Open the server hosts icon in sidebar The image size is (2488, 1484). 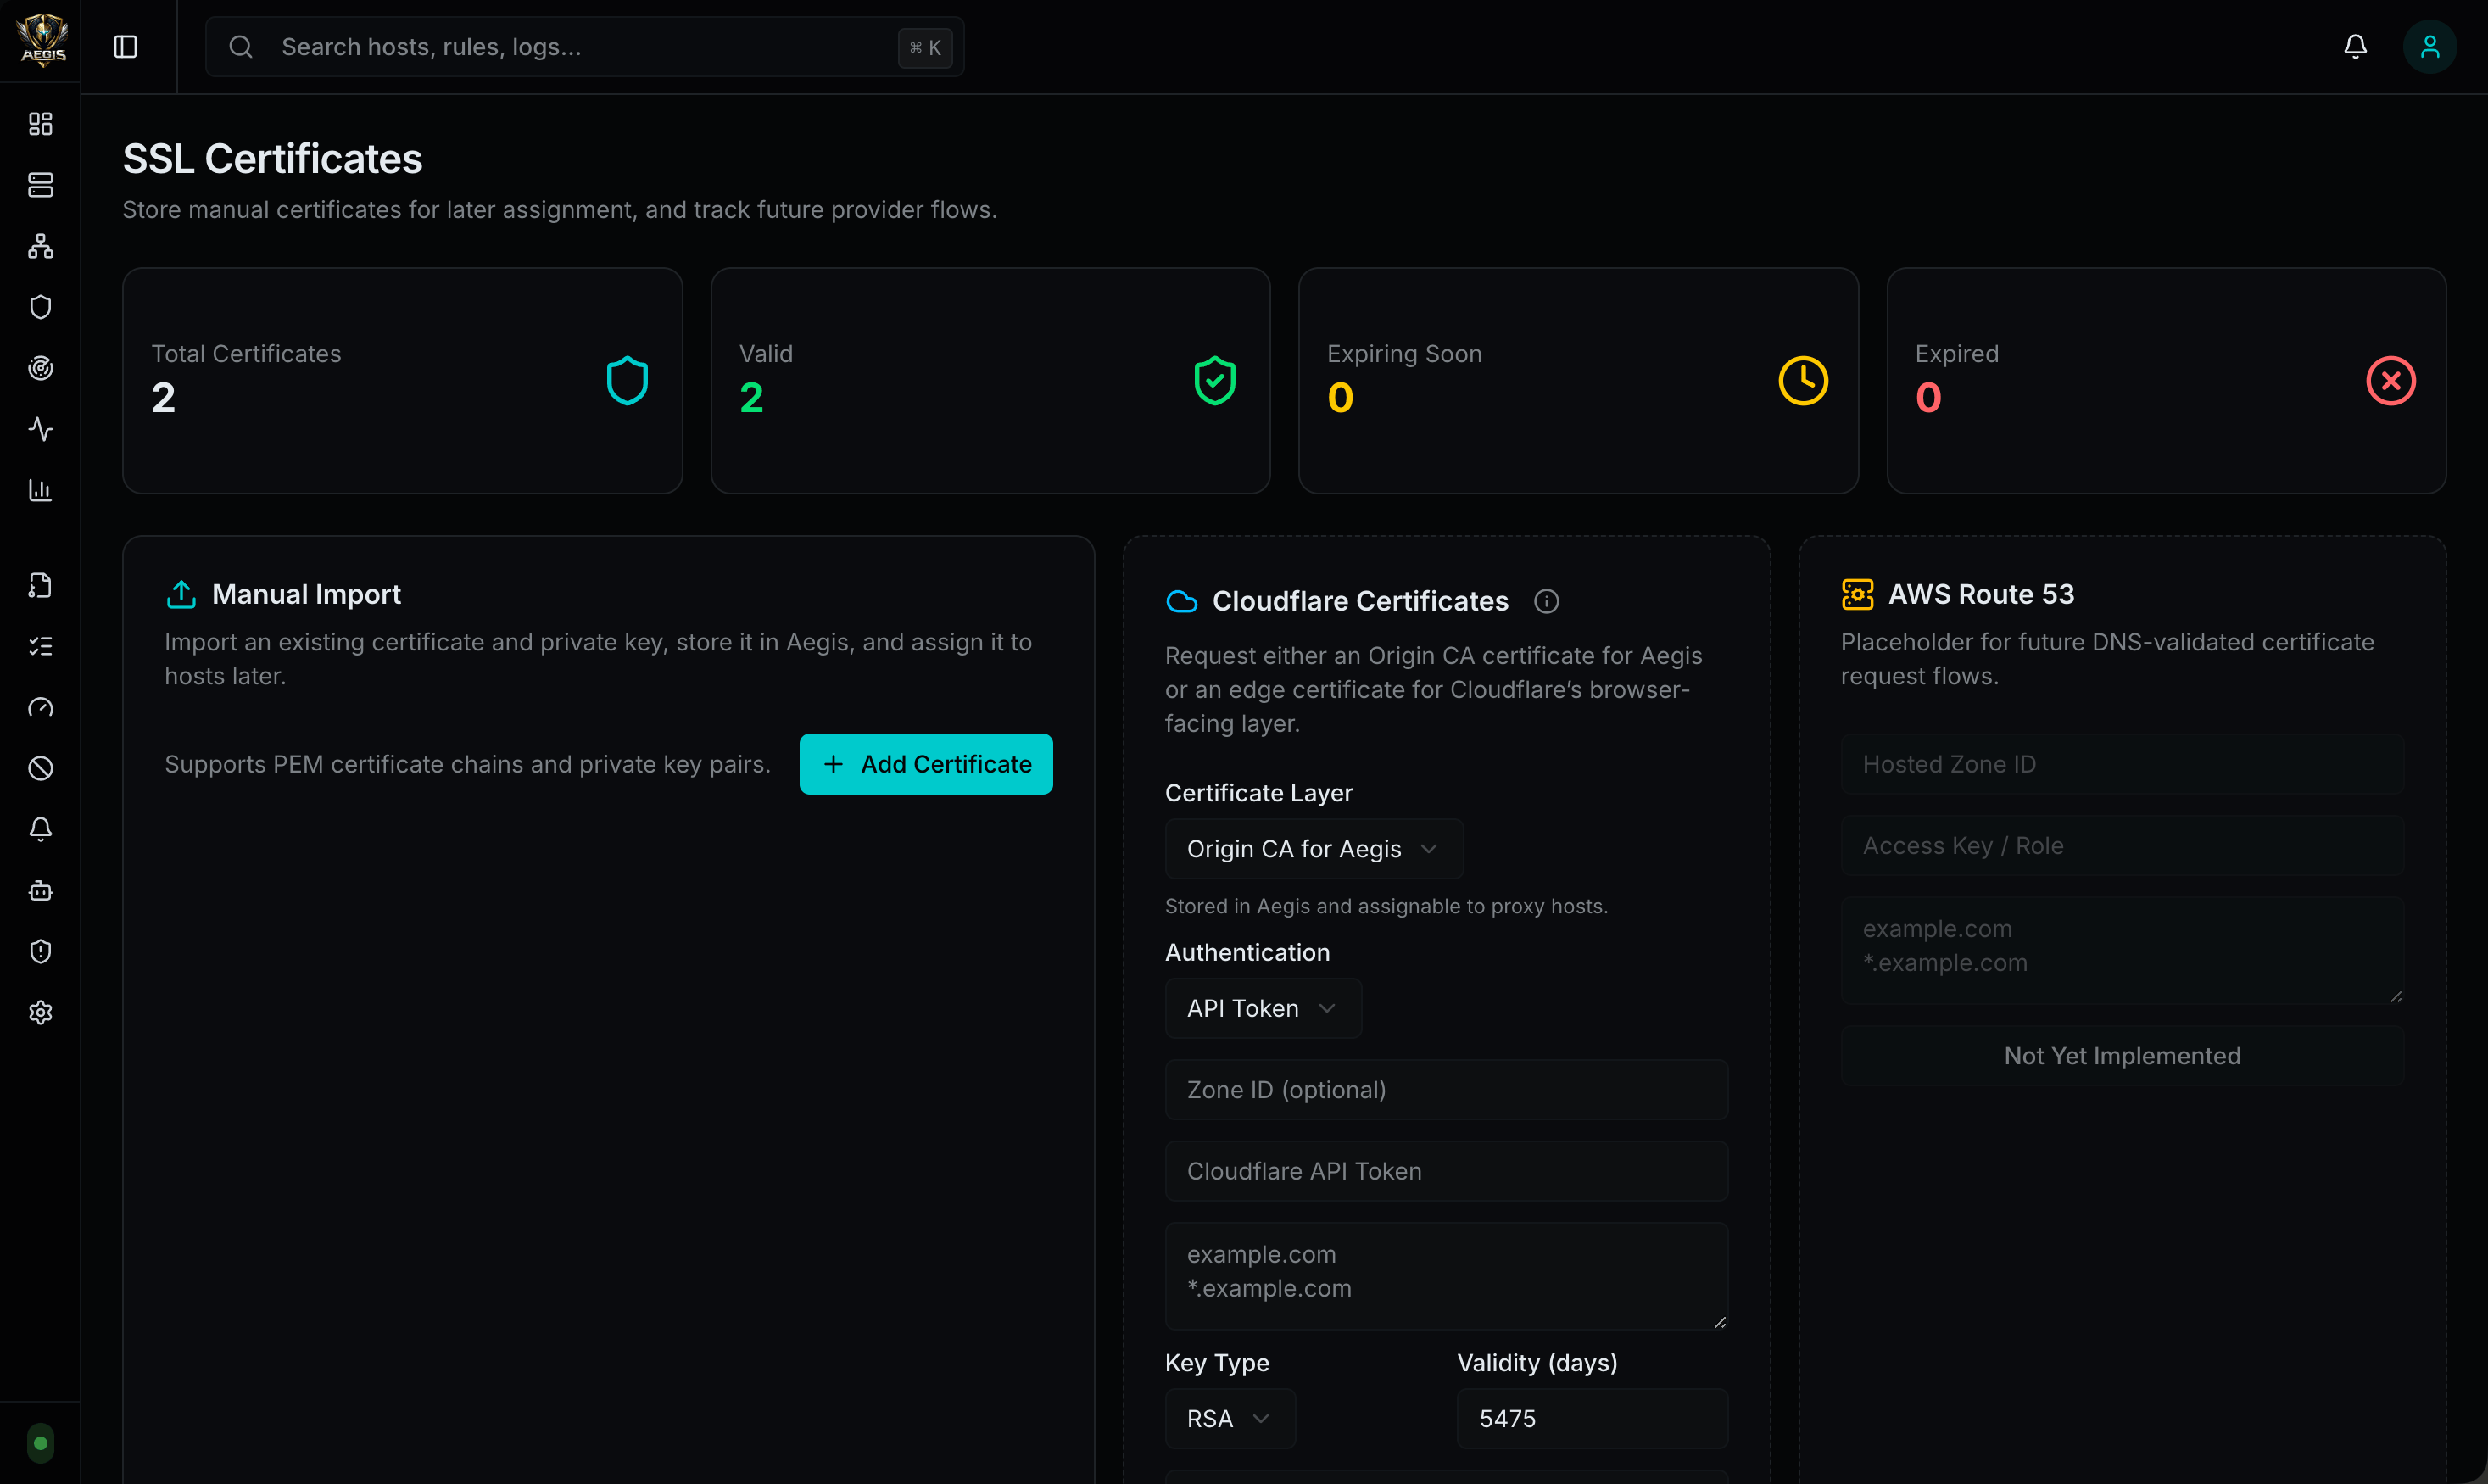pos(40,185)
